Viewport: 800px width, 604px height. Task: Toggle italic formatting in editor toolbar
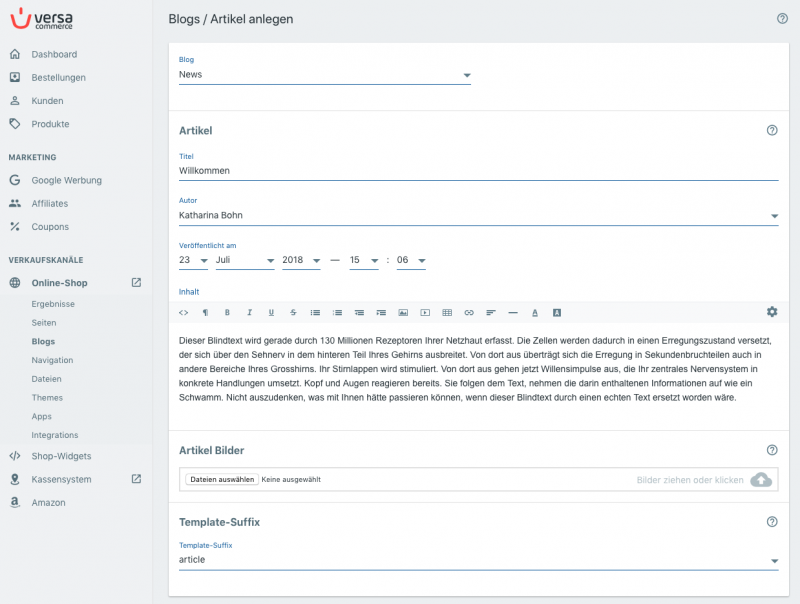click(249, 313)
